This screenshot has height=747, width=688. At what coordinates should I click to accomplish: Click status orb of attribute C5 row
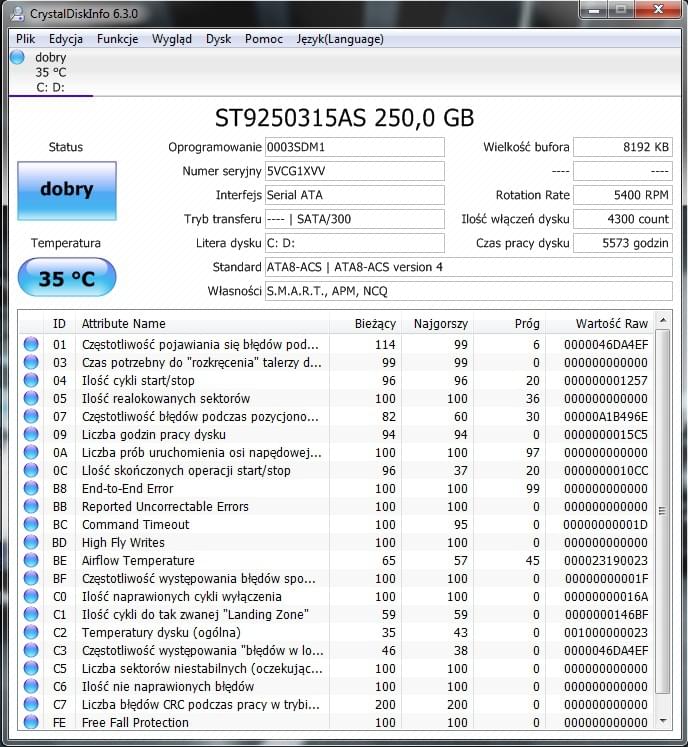[x=31, y=668]
